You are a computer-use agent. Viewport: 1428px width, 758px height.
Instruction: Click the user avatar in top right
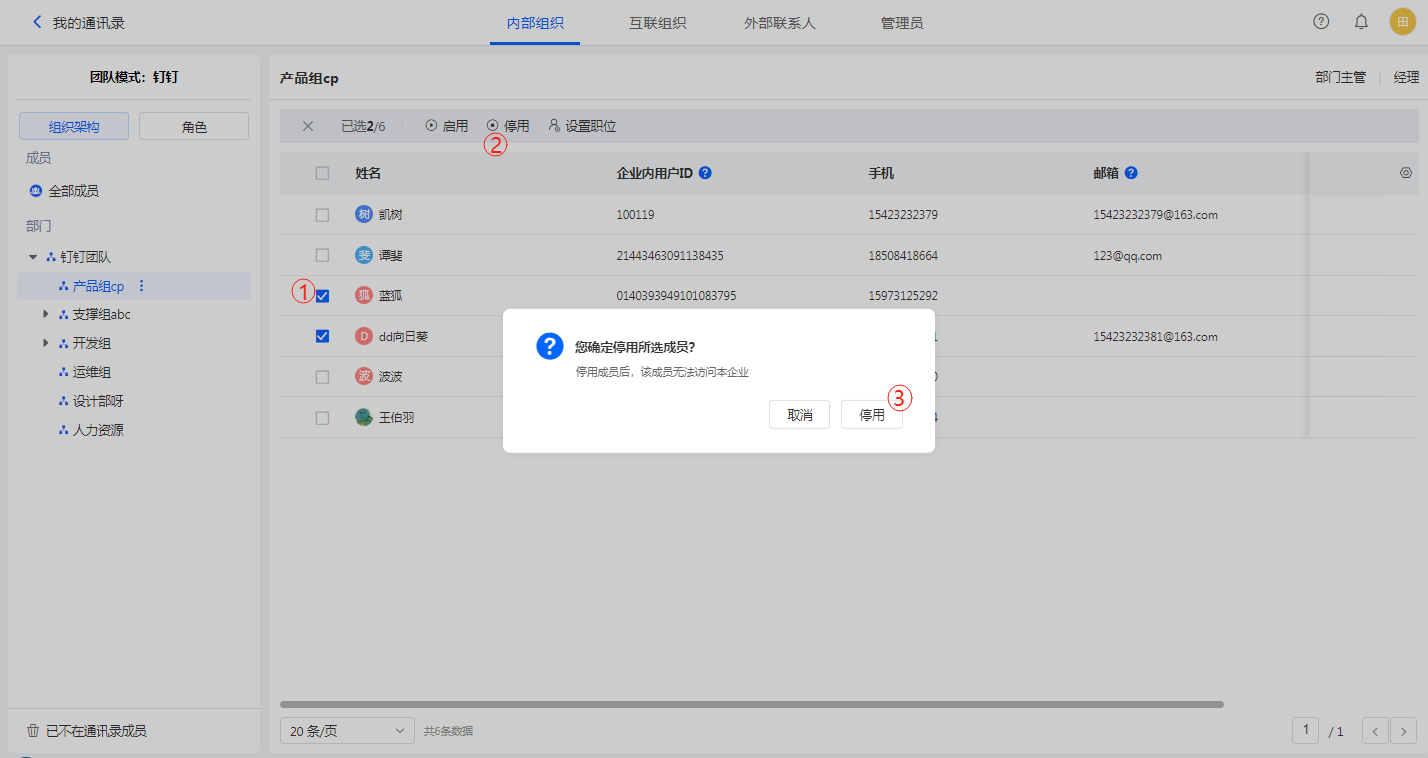coord(1402,22)
